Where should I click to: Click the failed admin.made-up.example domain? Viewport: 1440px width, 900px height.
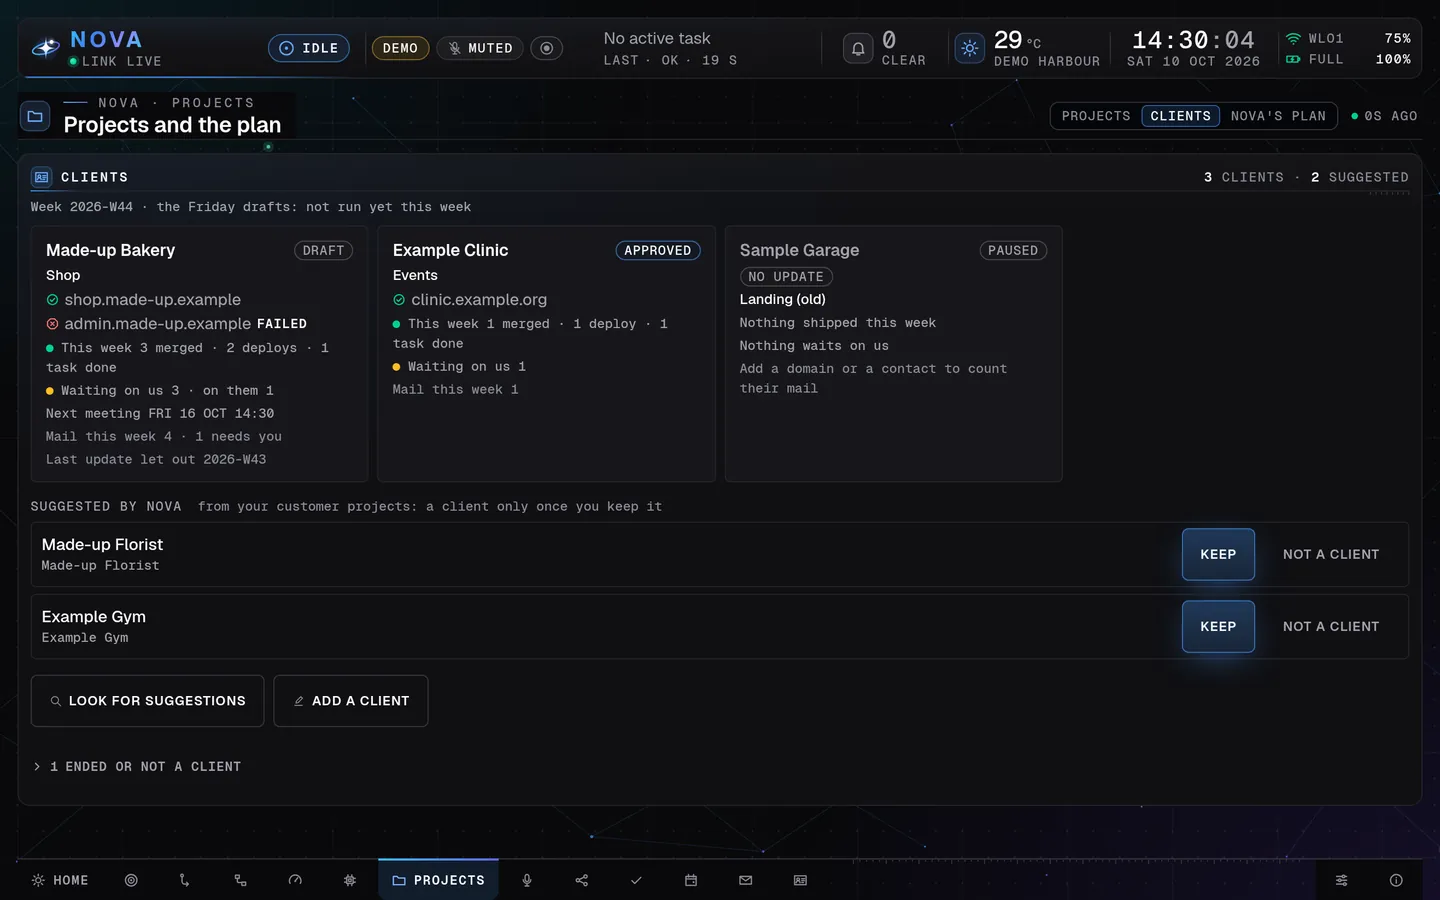pyautogui.click(x=158, y=324)
